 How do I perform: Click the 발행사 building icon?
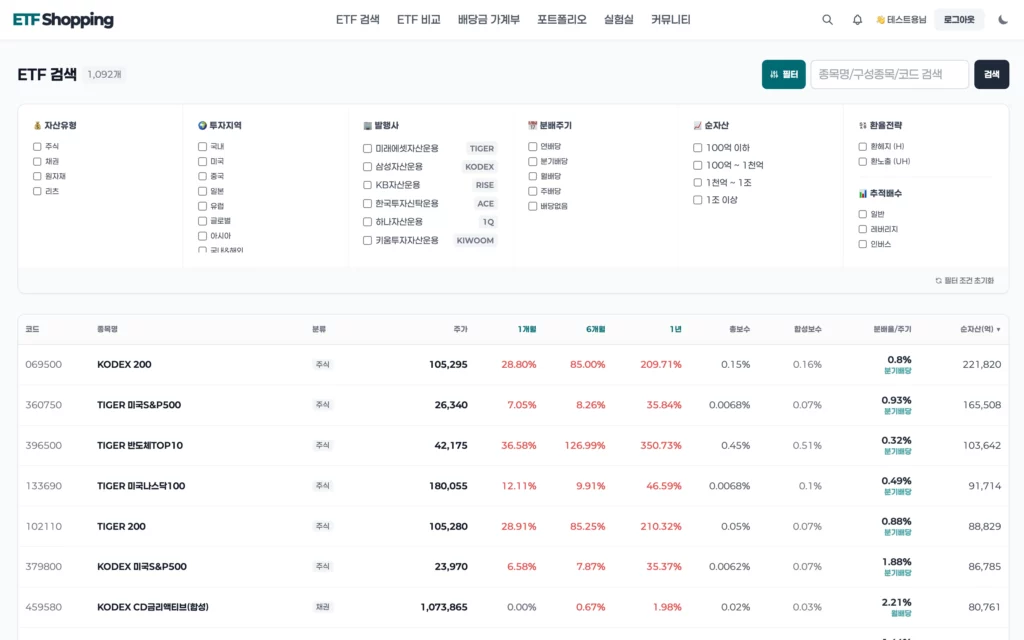368,125
